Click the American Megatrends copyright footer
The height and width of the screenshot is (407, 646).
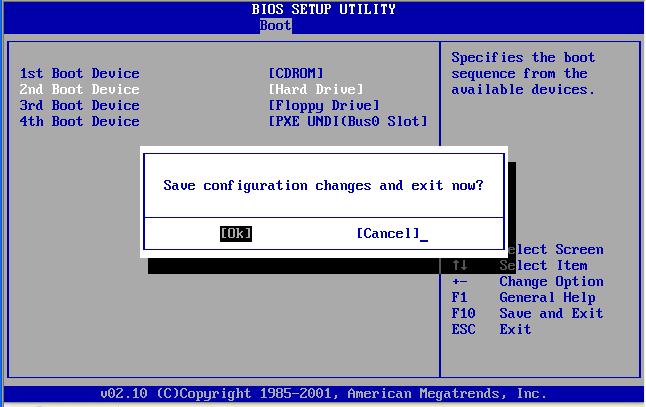[x=323, y=394]
